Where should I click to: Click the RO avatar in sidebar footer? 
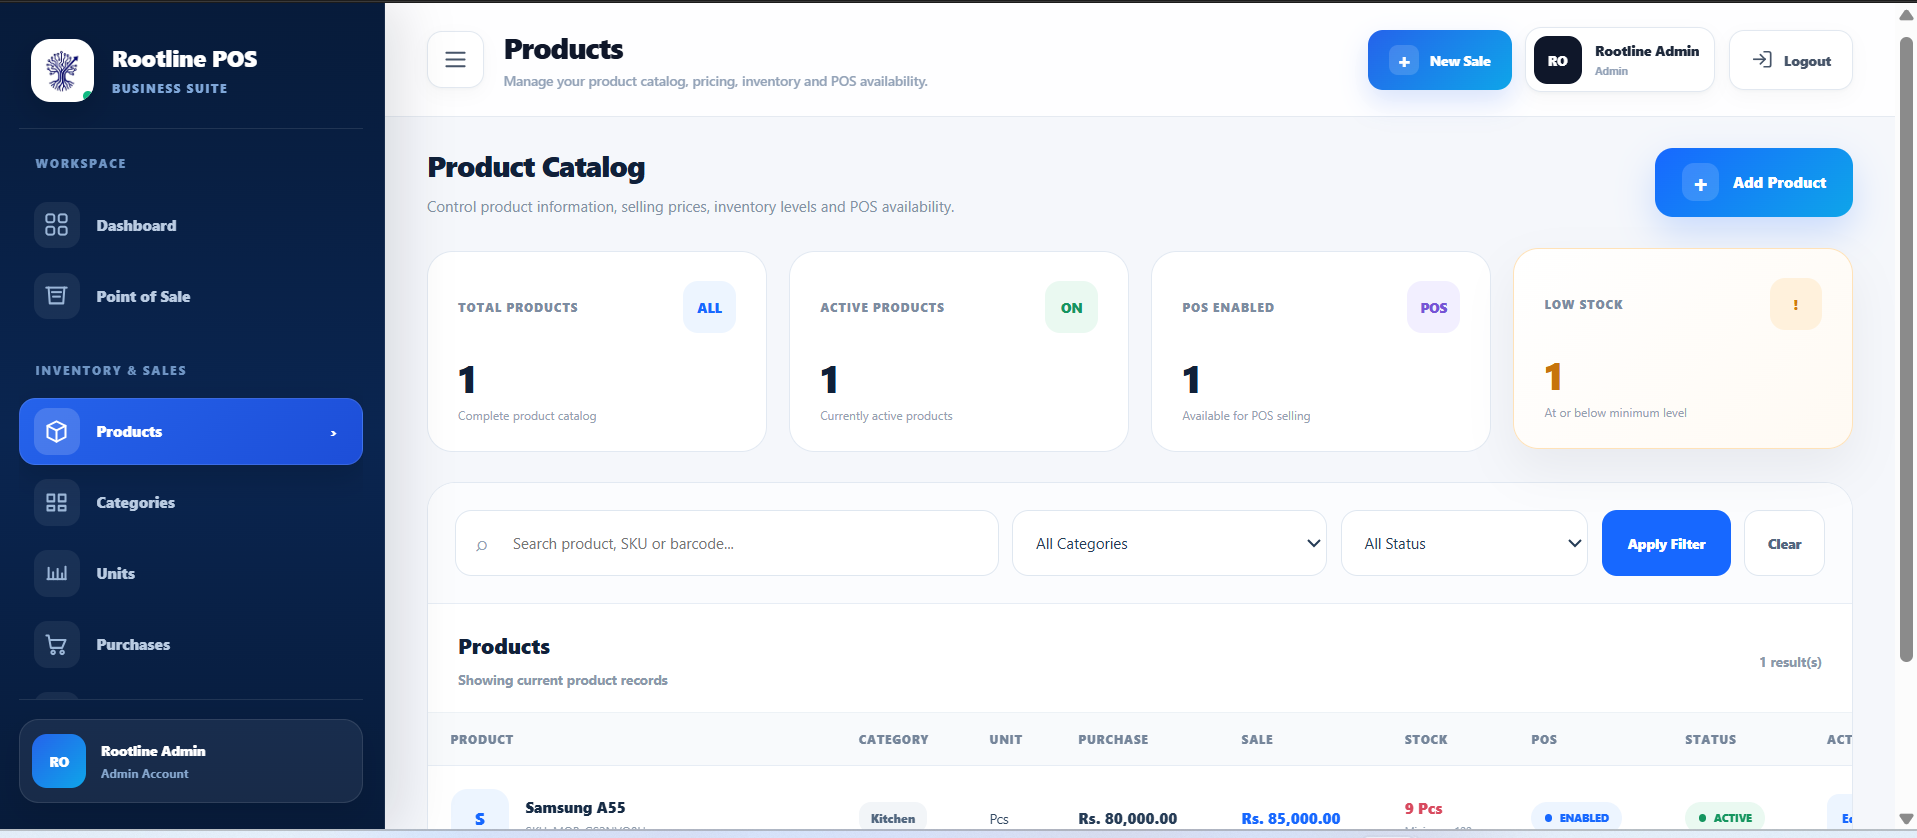[x=59, y=761]
